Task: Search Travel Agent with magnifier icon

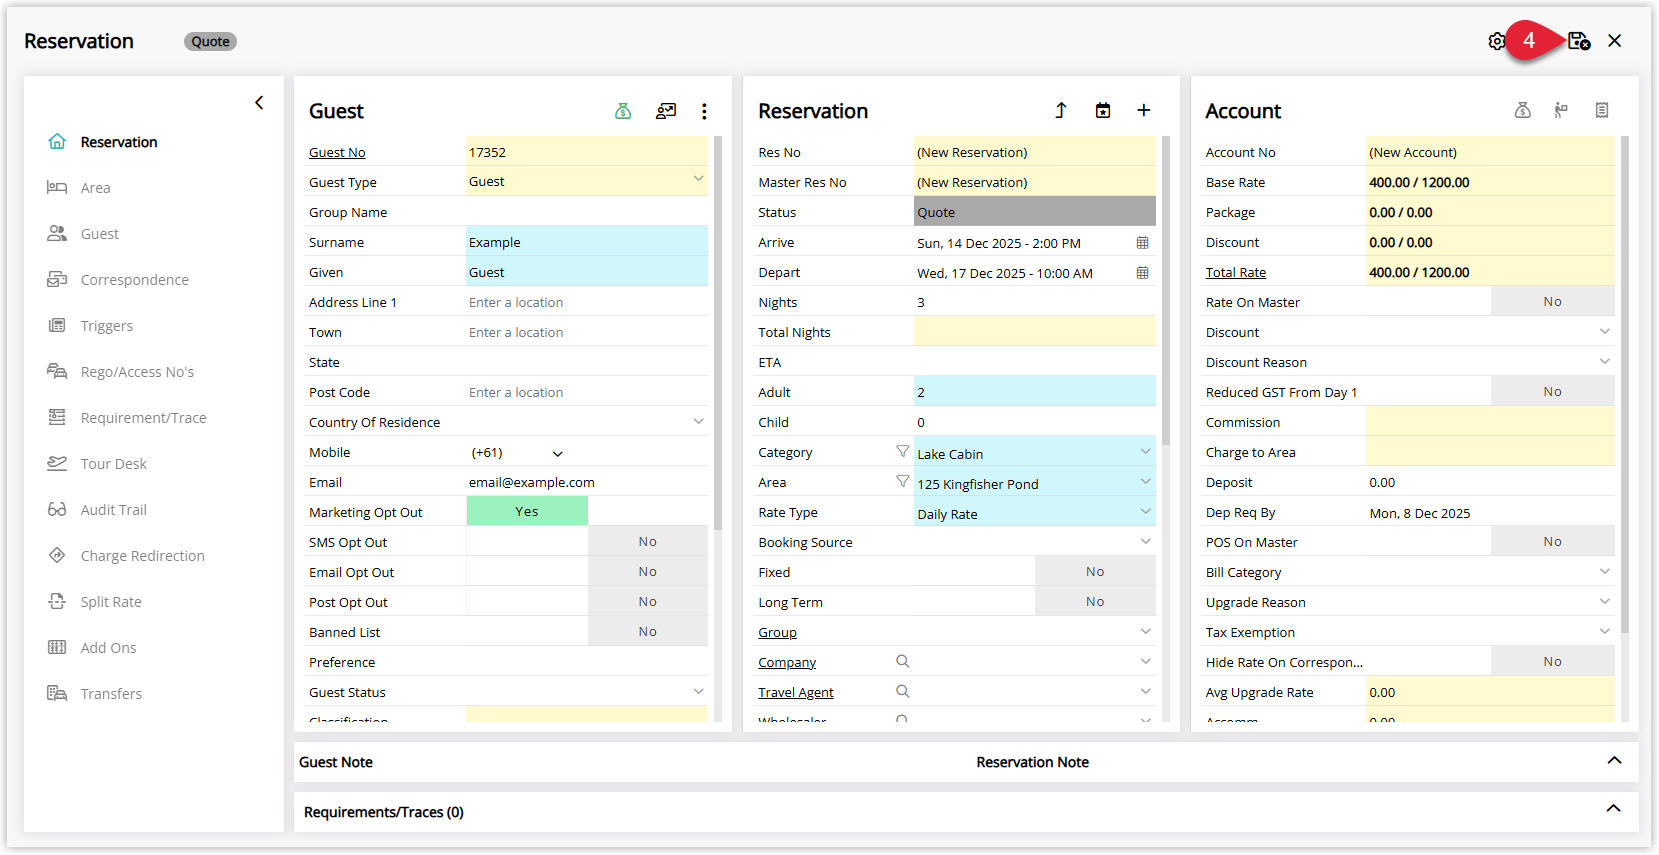Action: pyautogui.click(x=903, y=691)
